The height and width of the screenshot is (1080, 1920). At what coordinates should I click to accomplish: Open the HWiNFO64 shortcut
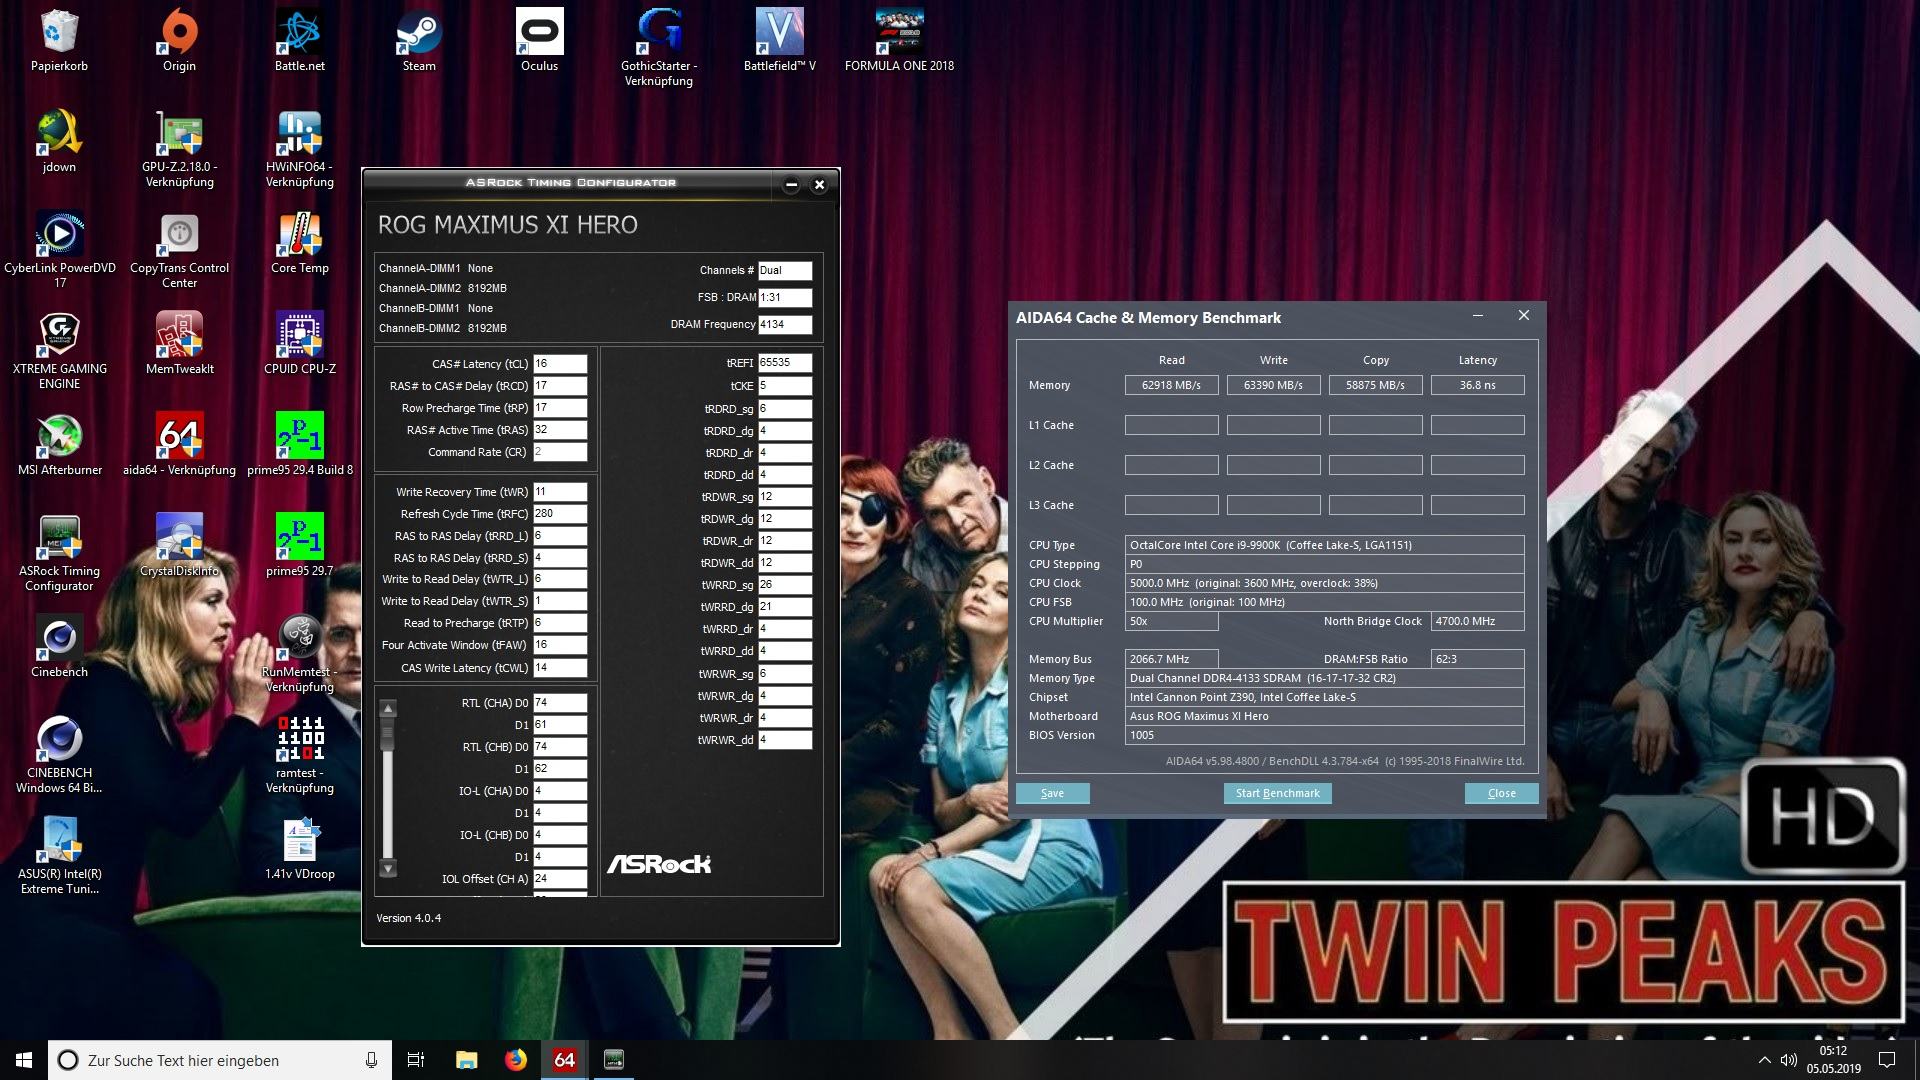click(299, 149)
